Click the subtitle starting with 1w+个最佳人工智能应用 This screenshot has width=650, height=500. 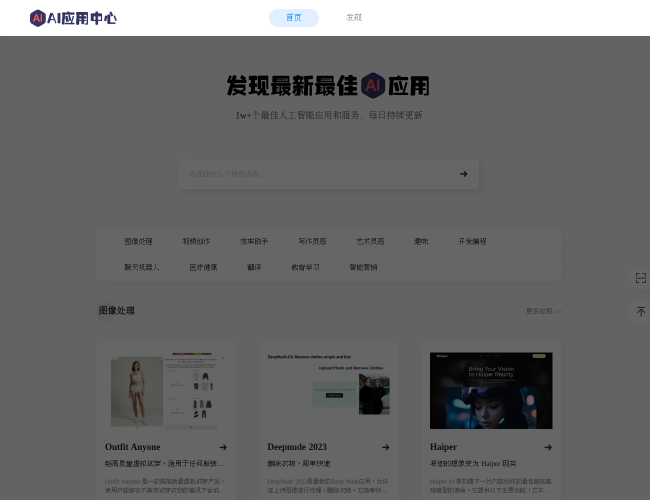tap(329, 115)
